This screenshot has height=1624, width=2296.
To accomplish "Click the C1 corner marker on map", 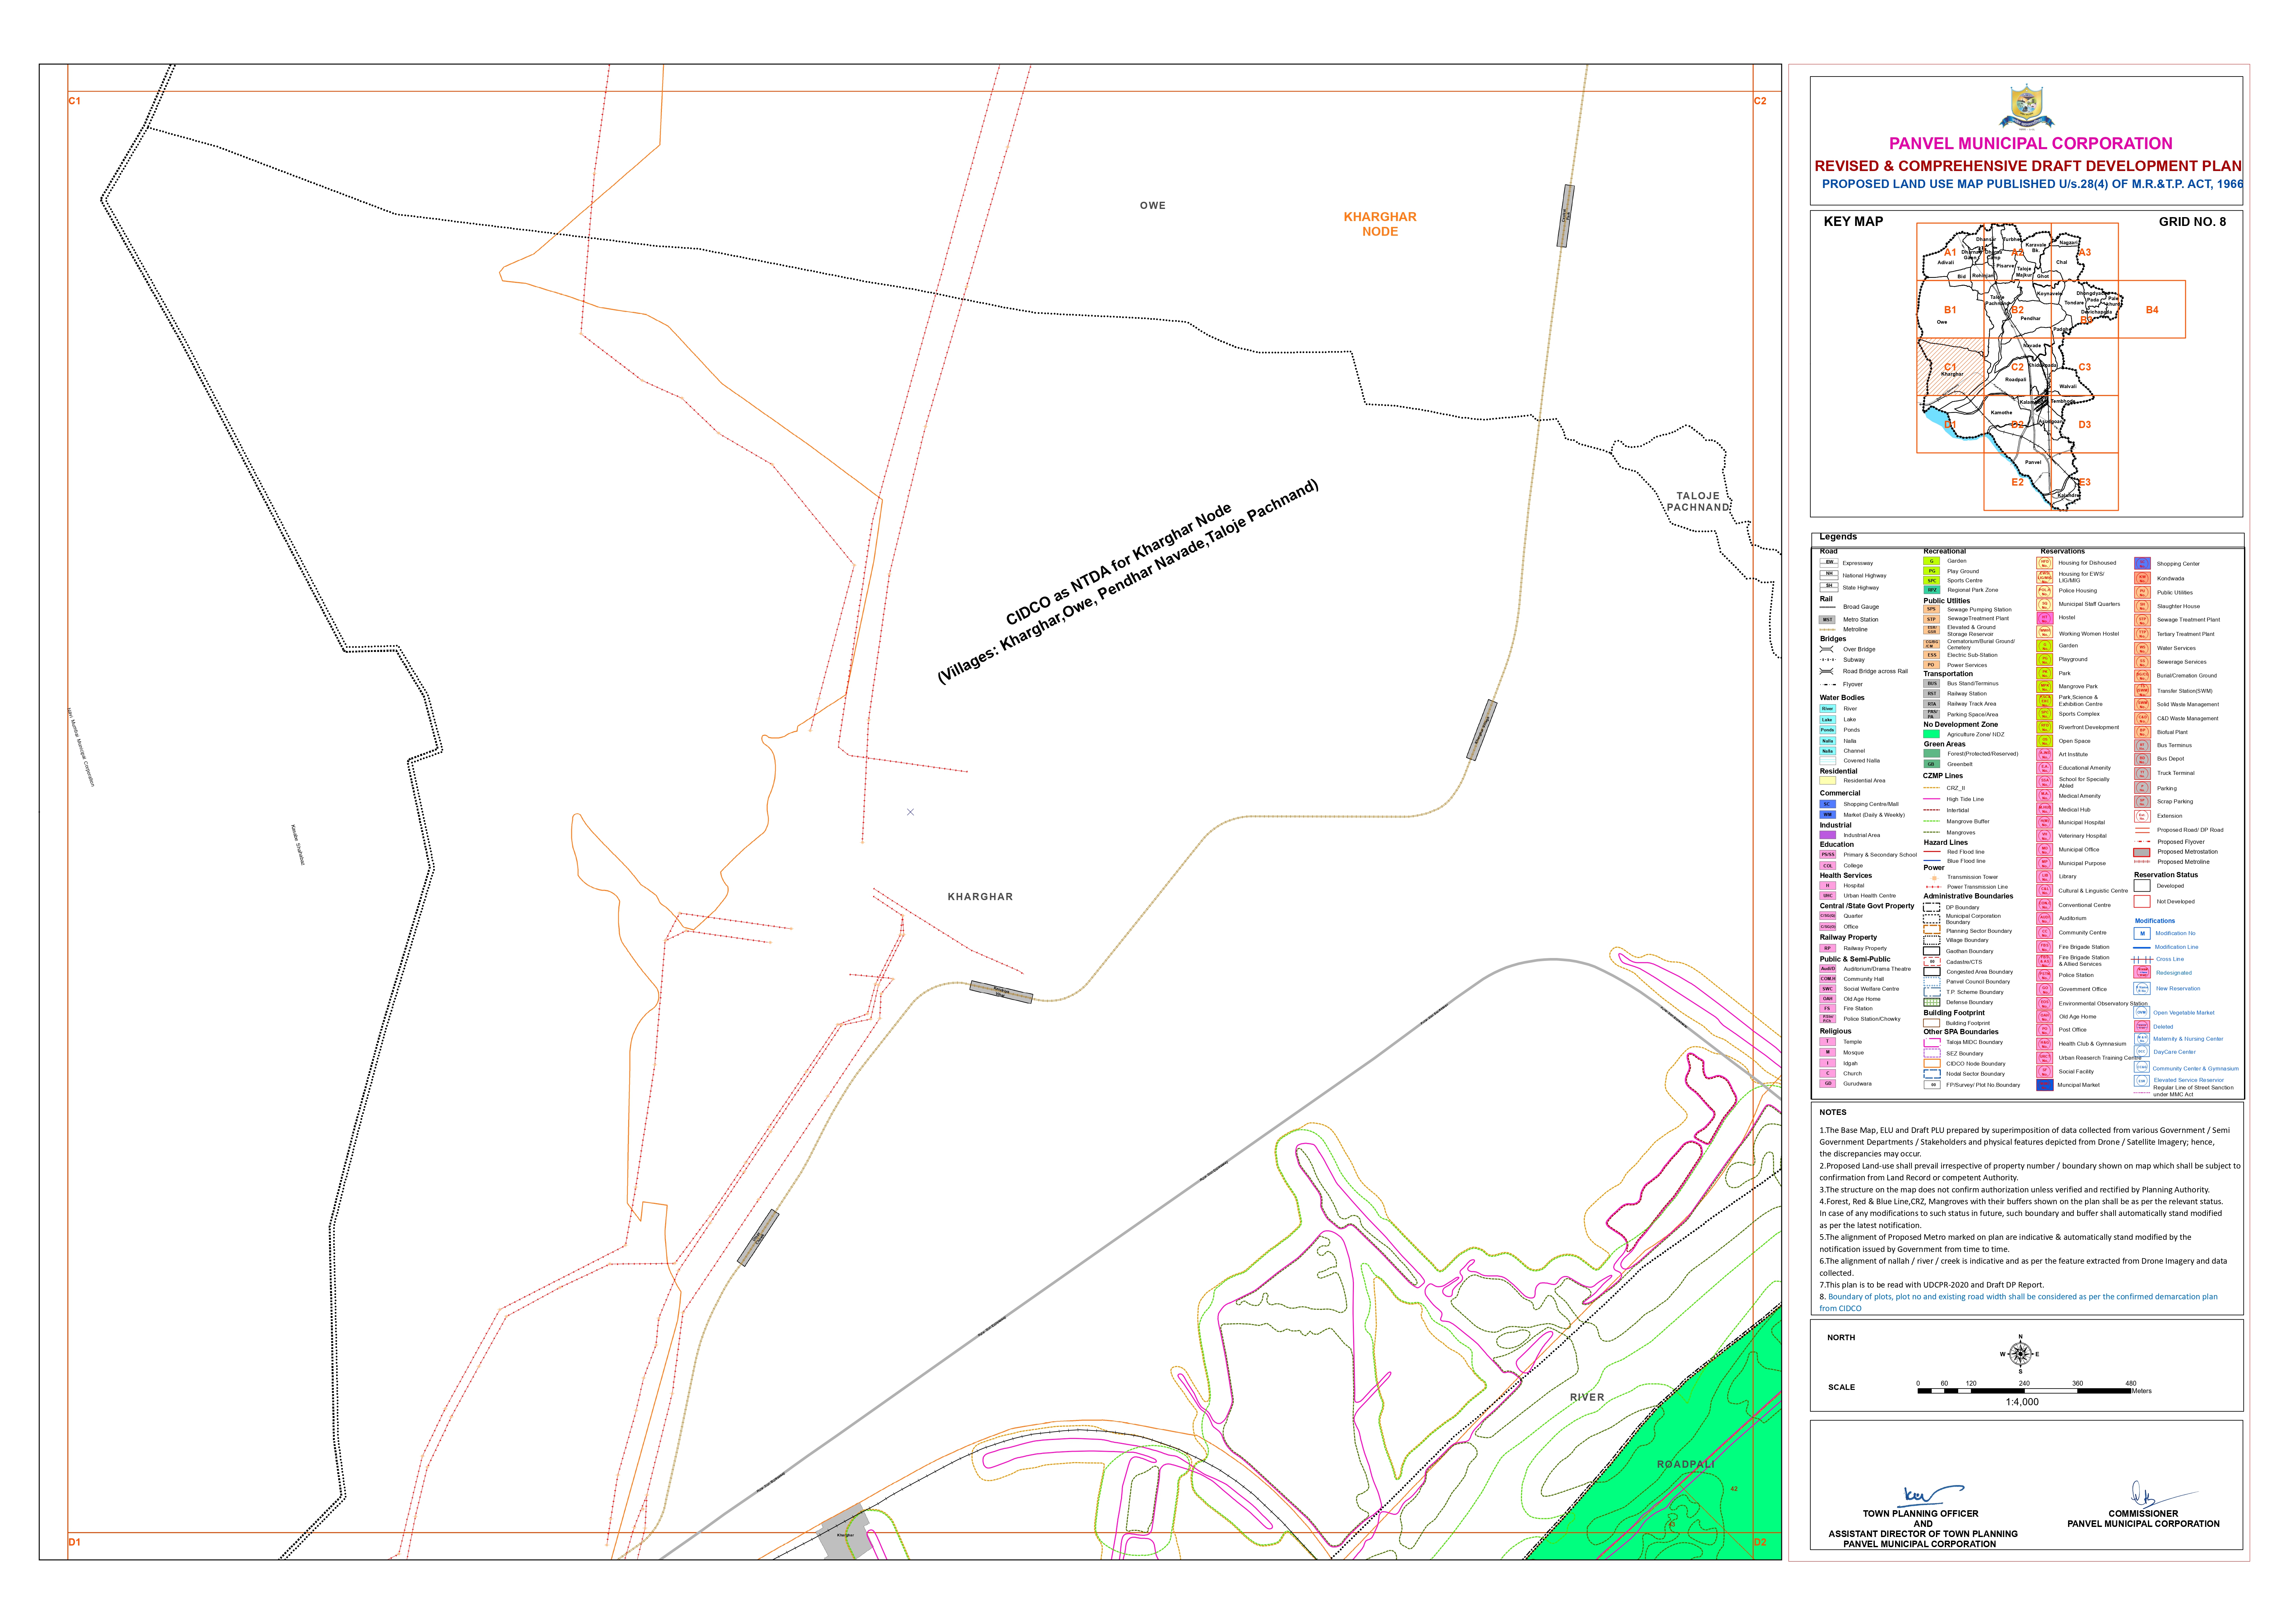I will click(75, 101).
